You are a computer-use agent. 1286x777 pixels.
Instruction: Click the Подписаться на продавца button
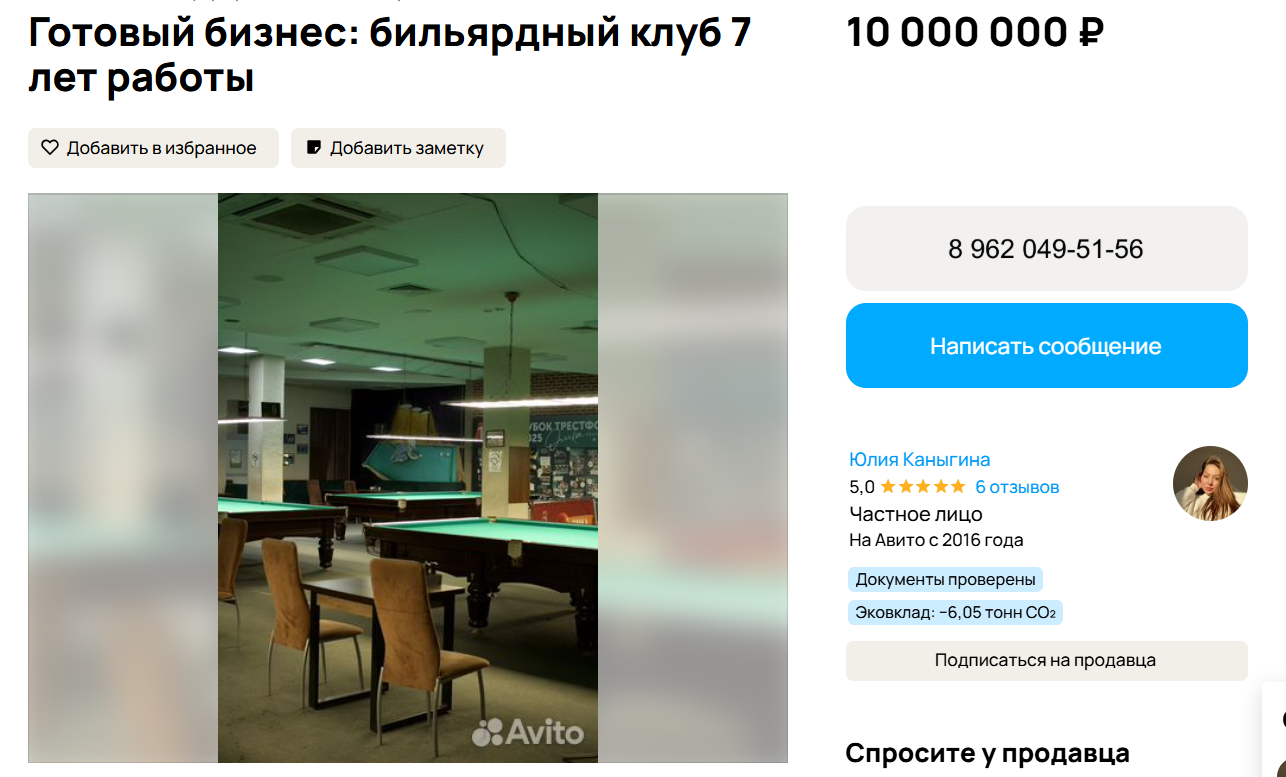[1046, 660]
